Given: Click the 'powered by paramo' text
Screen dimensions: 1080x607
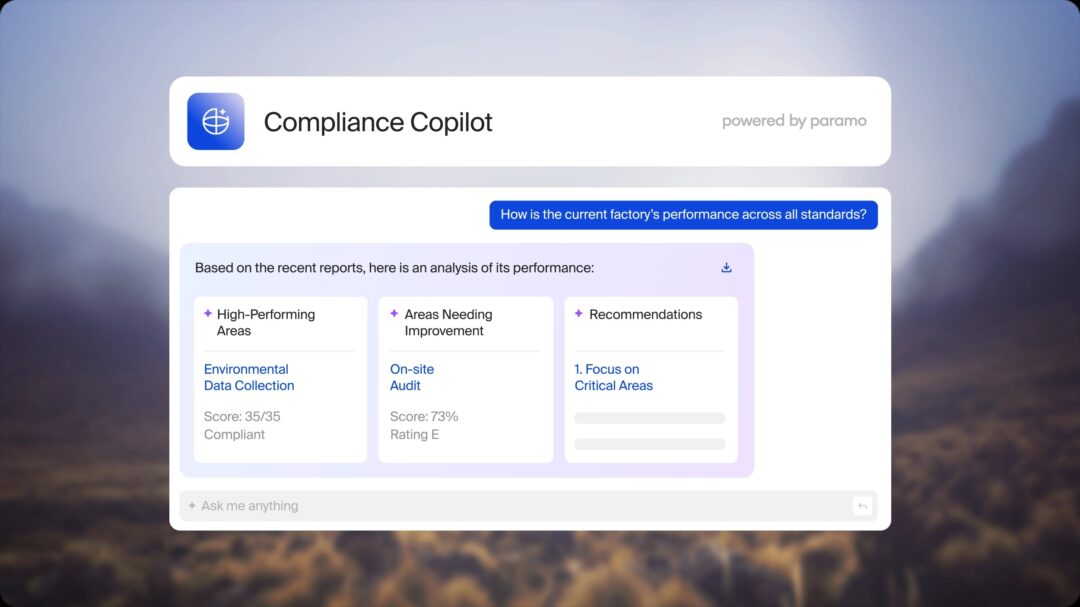Looking at the screenshot, I should pos(794,121).
